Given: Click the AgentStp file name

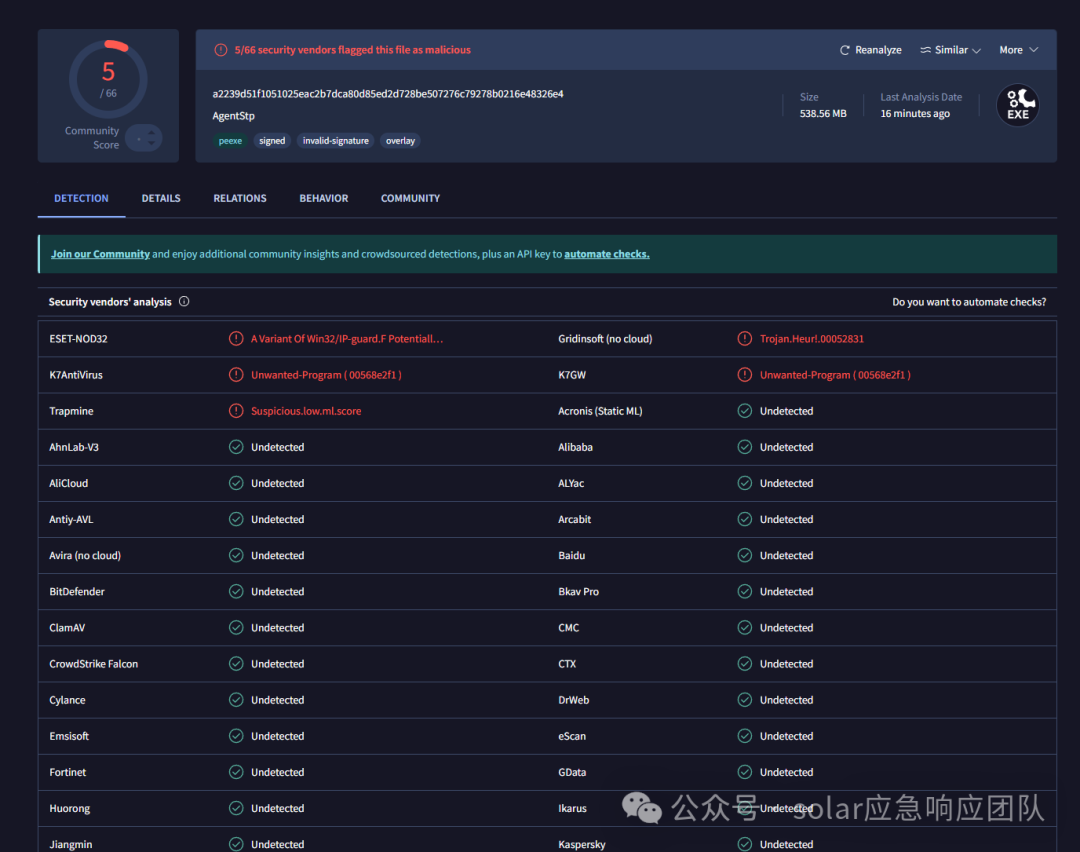Looking at the screenshot, I should [x=233, y=116].
